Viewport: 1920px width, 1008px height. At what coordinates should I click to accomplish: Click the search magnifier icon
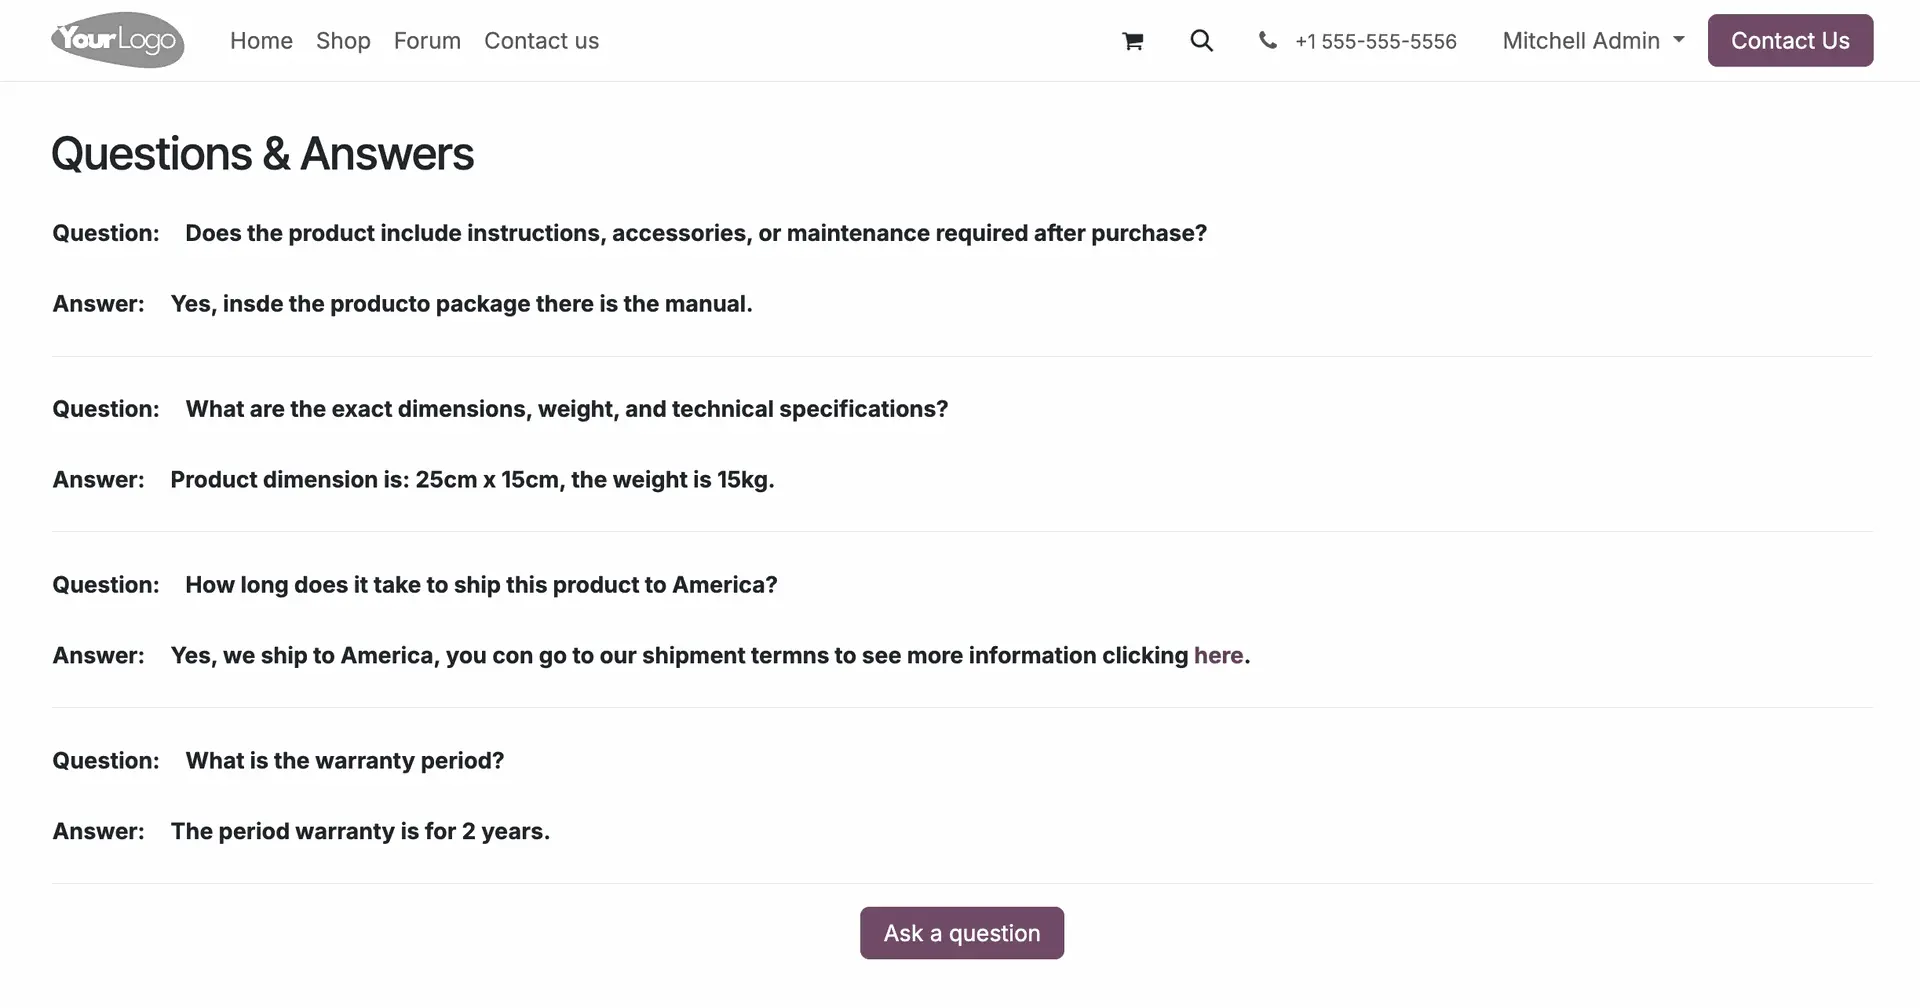1201,41
